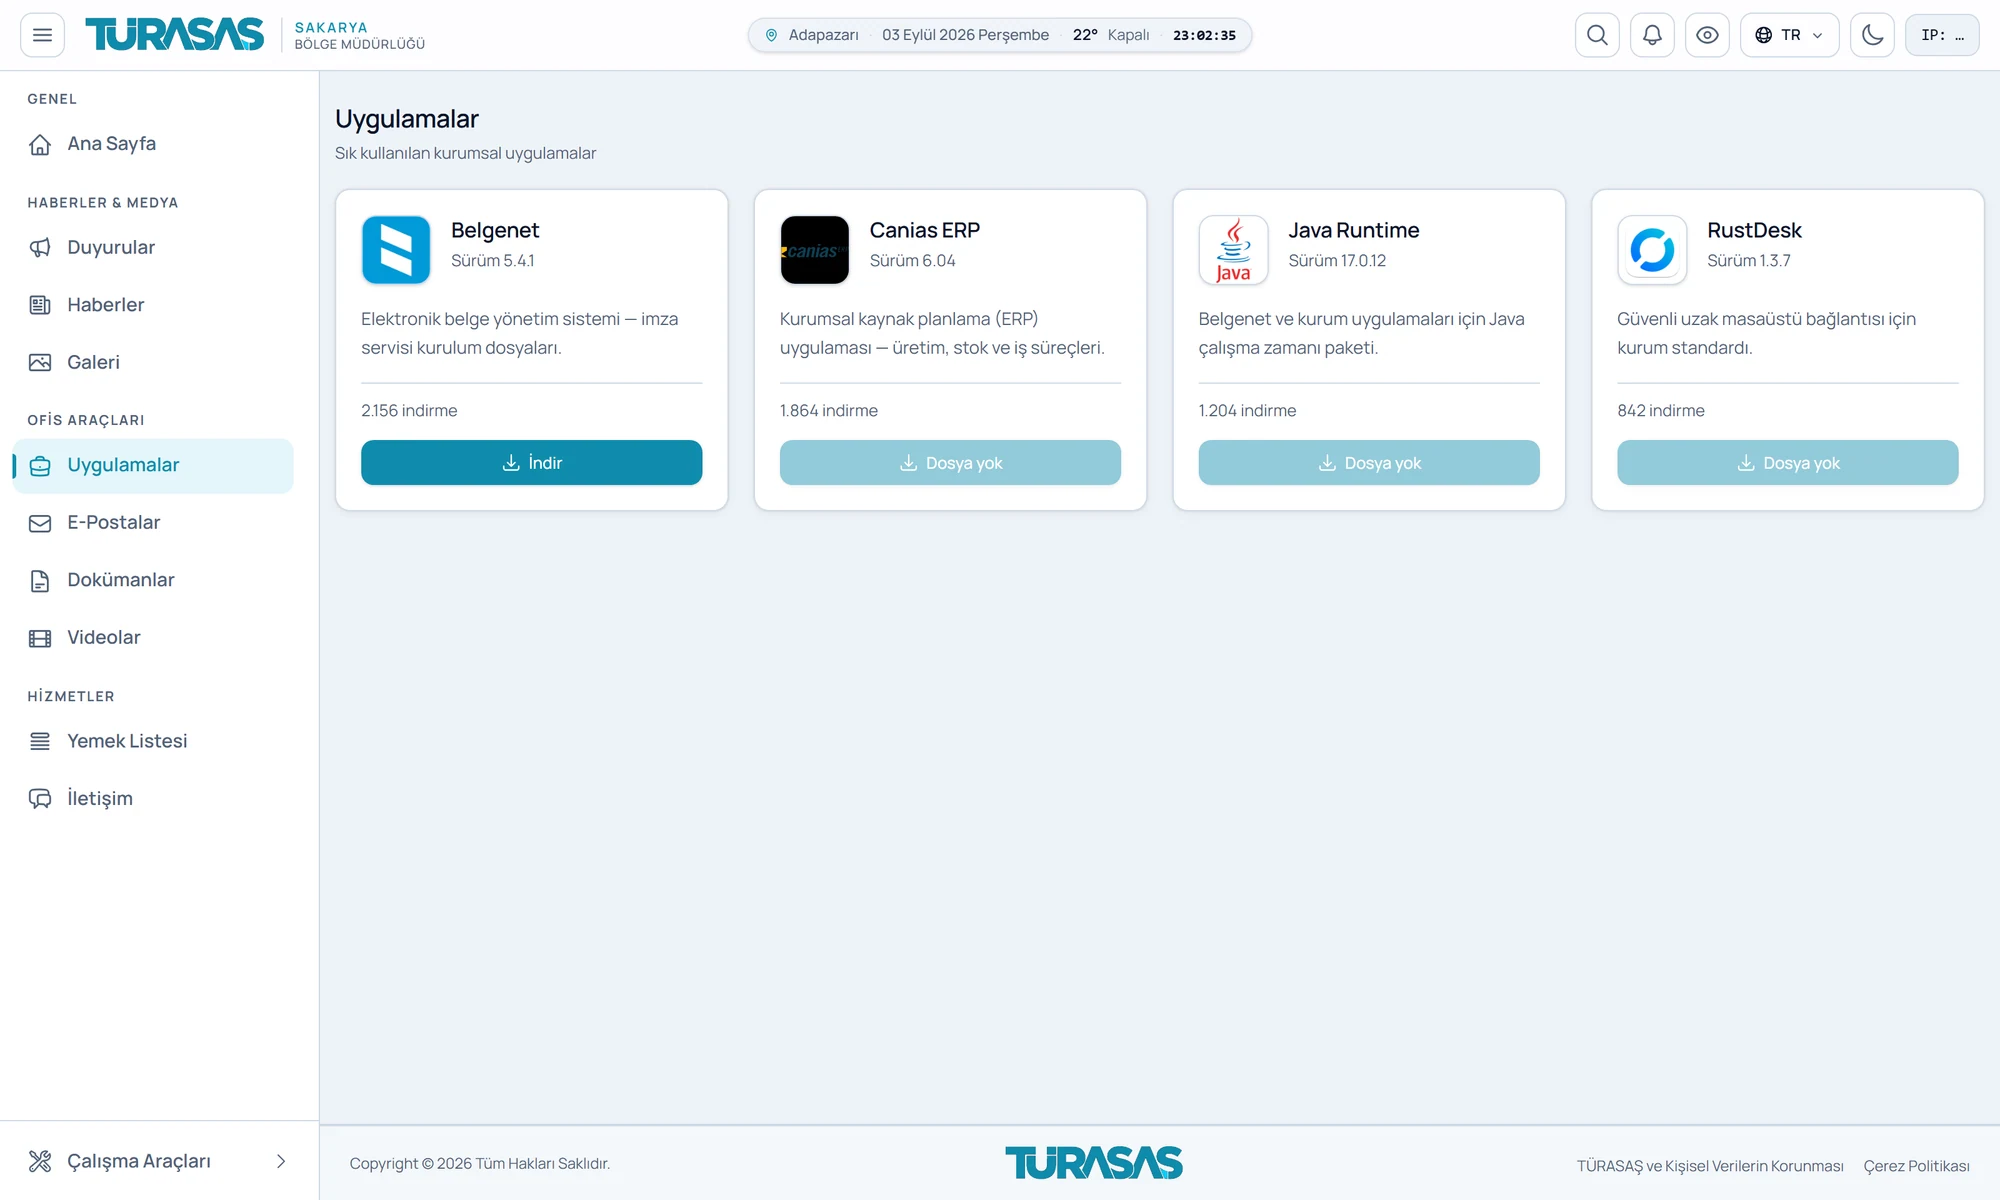Screen dimensions: 2000x1200
Task: Click Canias ERP Dosya yok button
Action: click(950, 463)
